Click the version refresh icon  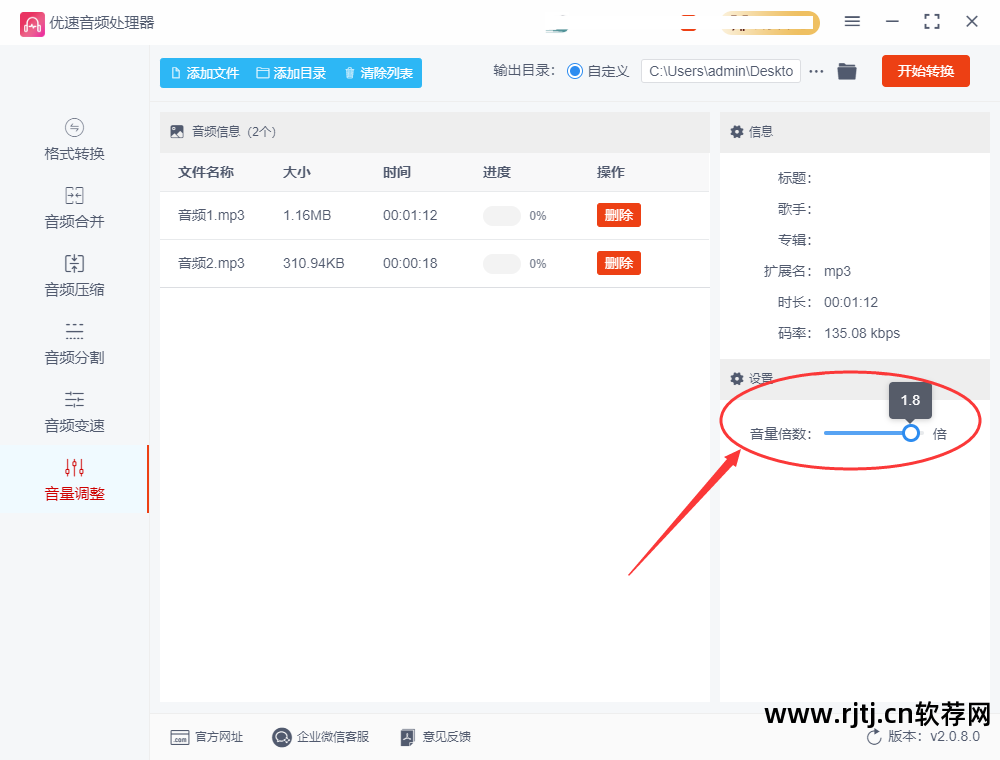pyautogui.click(x=874, y=737)
